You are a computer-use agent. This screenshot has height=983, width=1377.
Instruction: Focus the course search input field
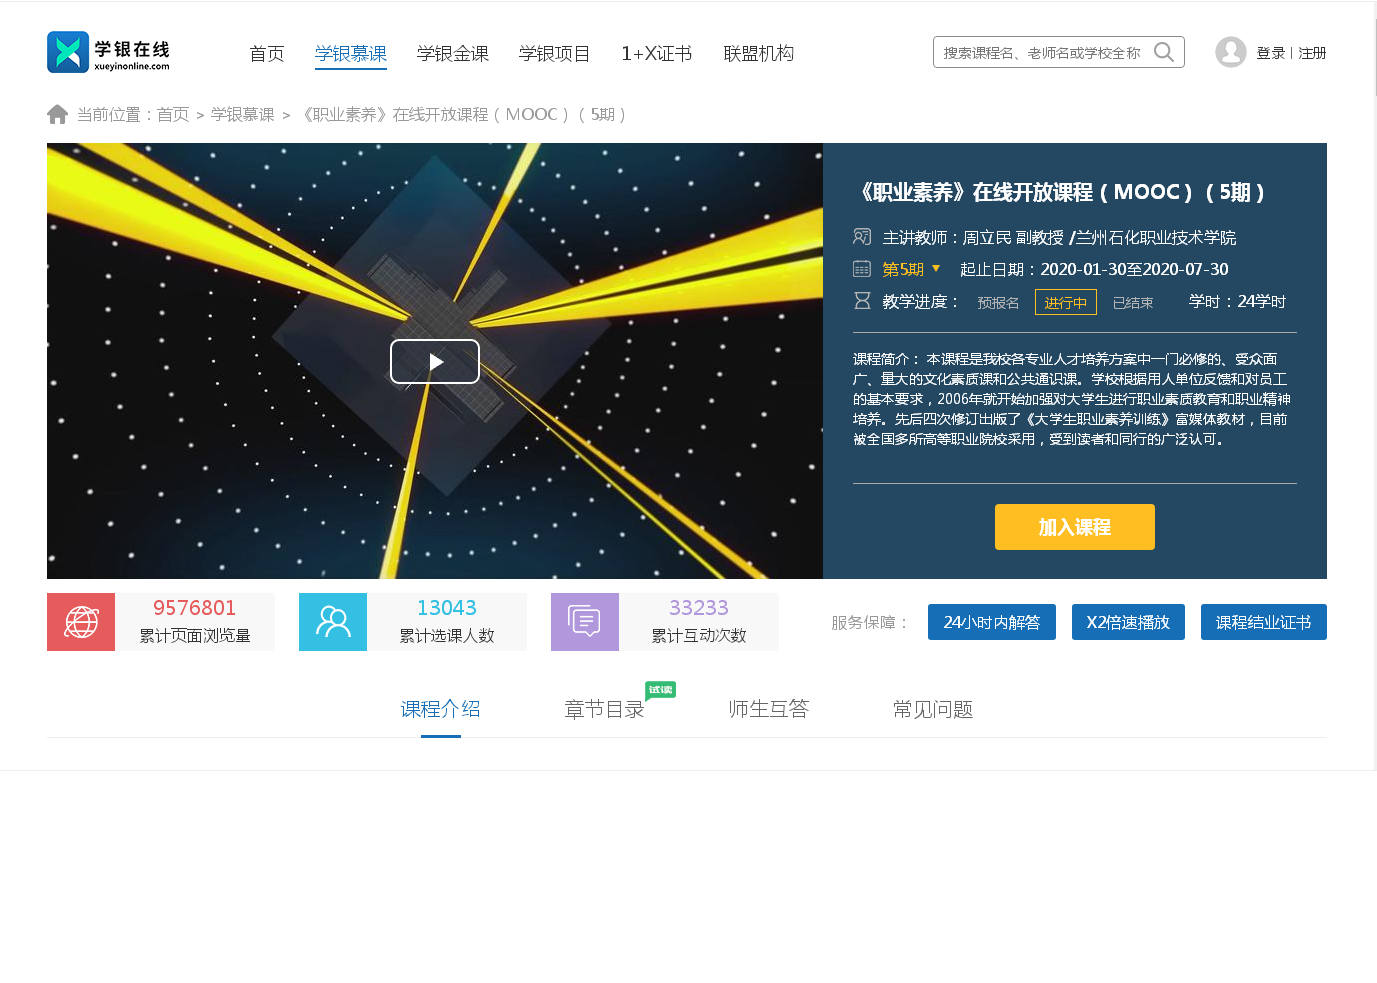point(1043,52)
